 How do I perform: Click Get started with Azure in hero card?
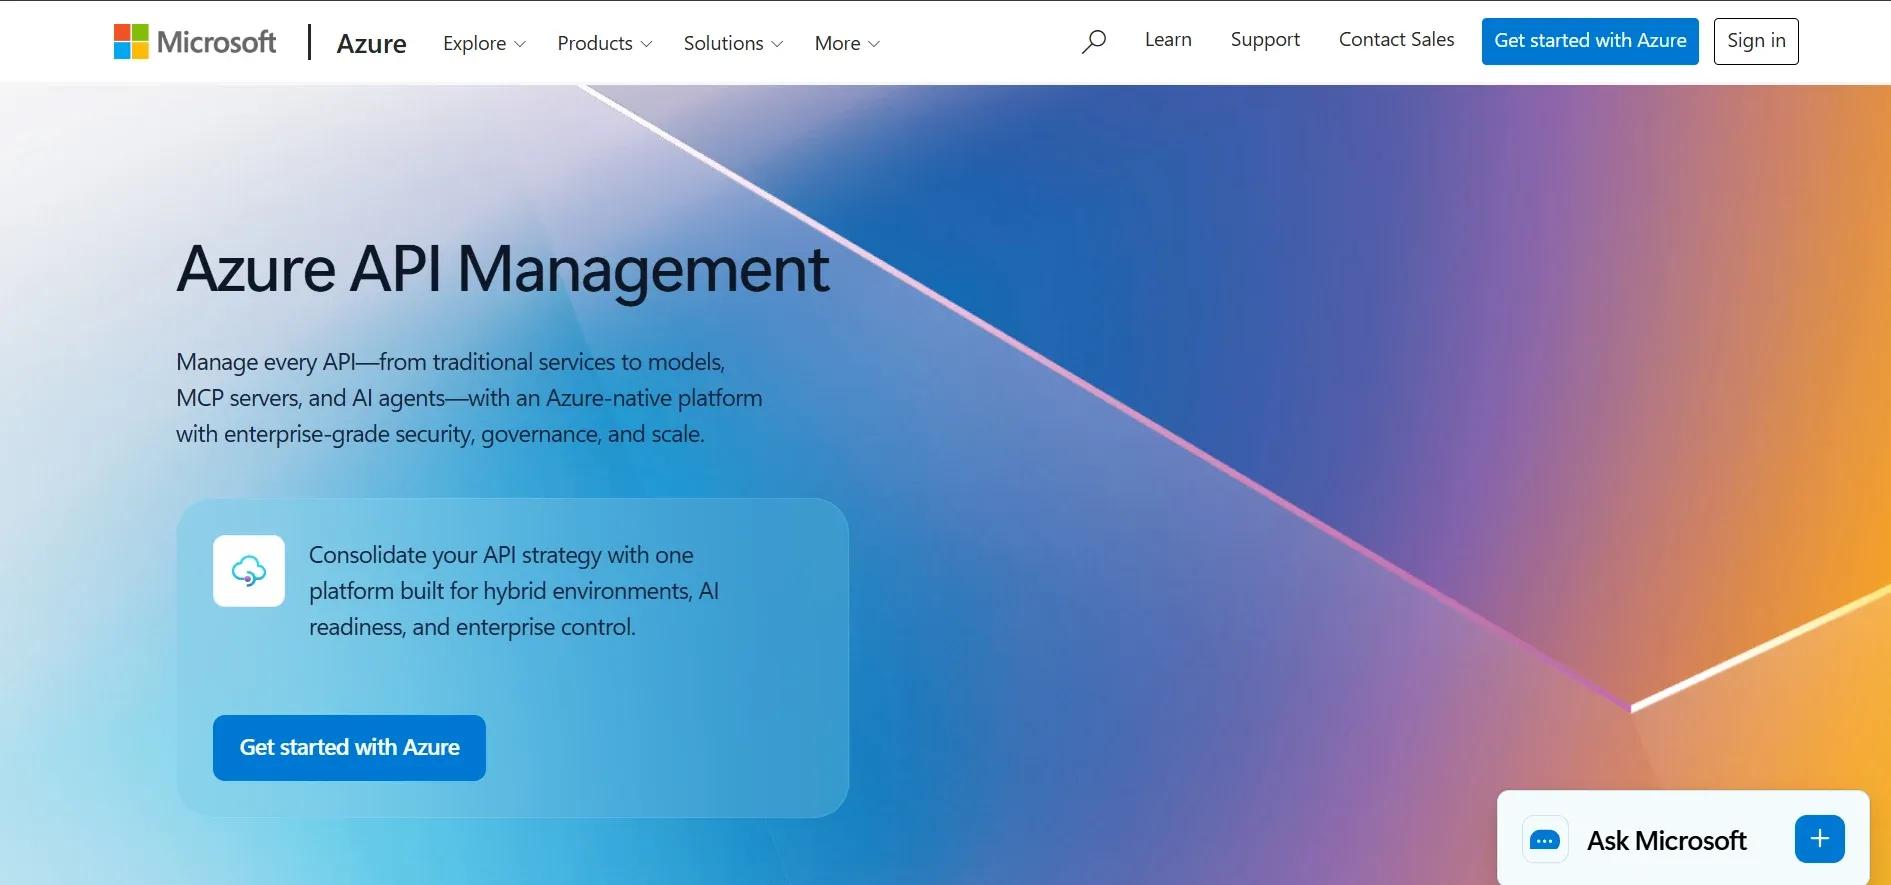click(x=349, y=748)
